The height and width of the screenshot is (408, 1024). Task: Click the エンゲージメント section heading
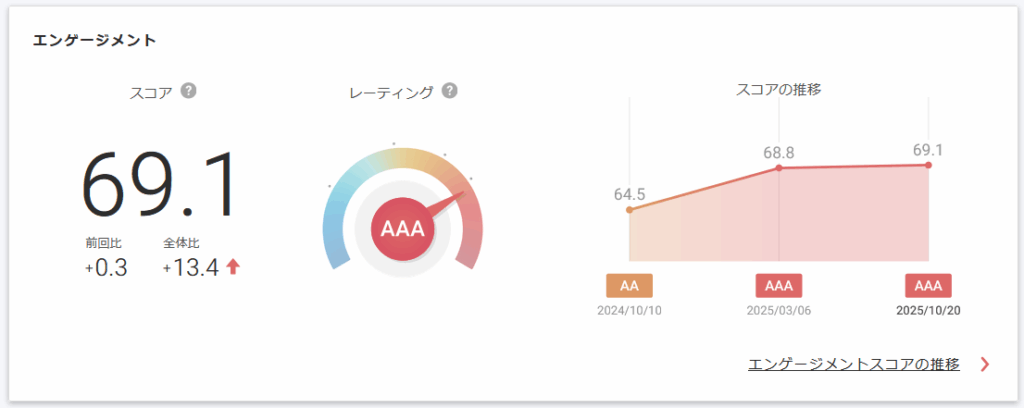click(x=94, y=41)
